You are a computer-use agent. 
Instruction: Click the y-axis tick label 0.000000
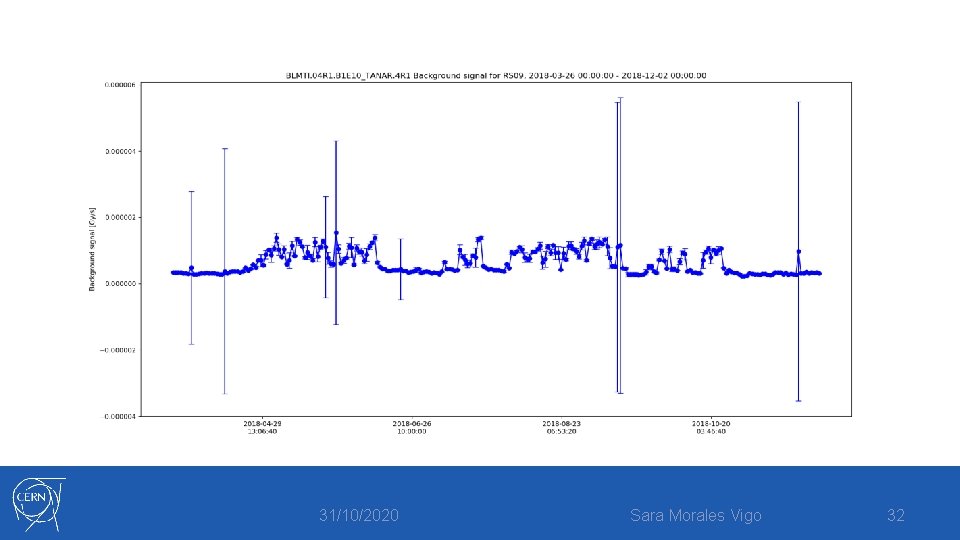120,284
